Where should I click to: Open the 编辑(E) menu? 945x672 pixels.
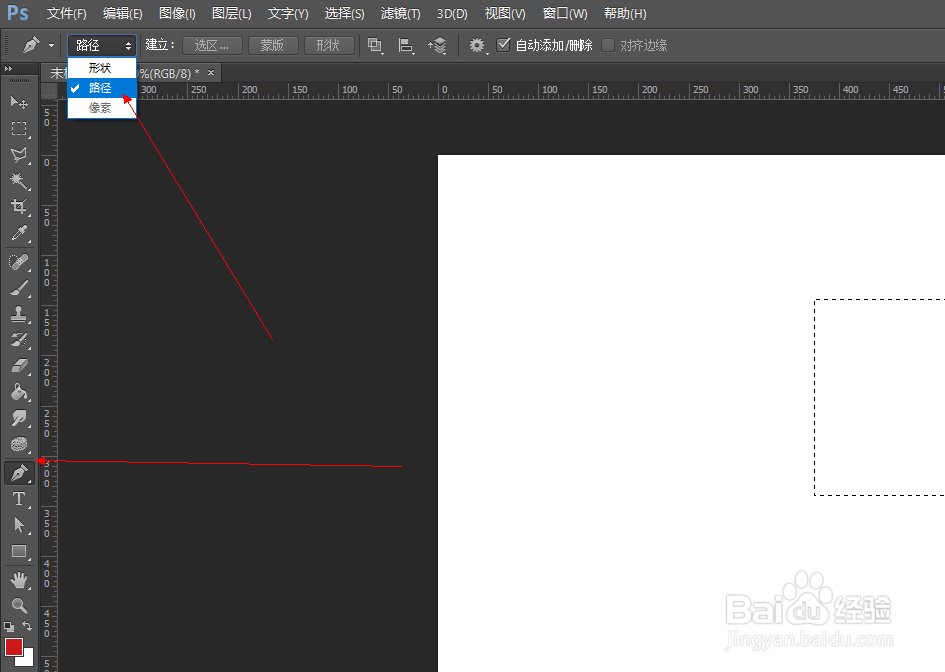point(122,13)
